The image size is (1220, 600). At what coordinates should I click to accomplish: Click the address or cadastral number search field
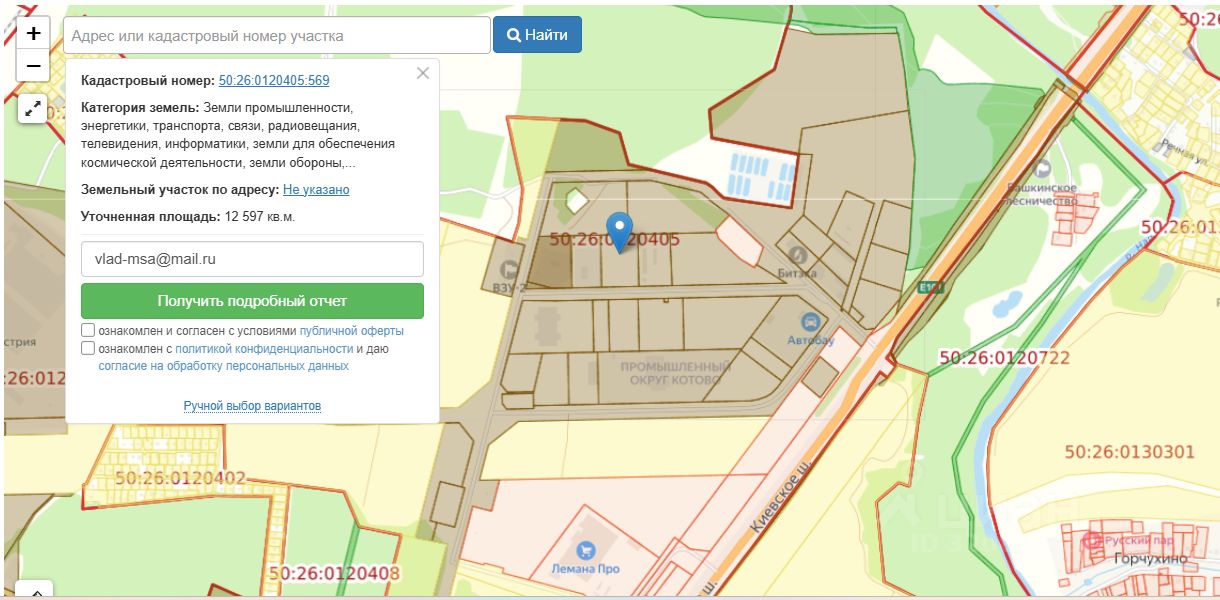(x=277, y=36)
